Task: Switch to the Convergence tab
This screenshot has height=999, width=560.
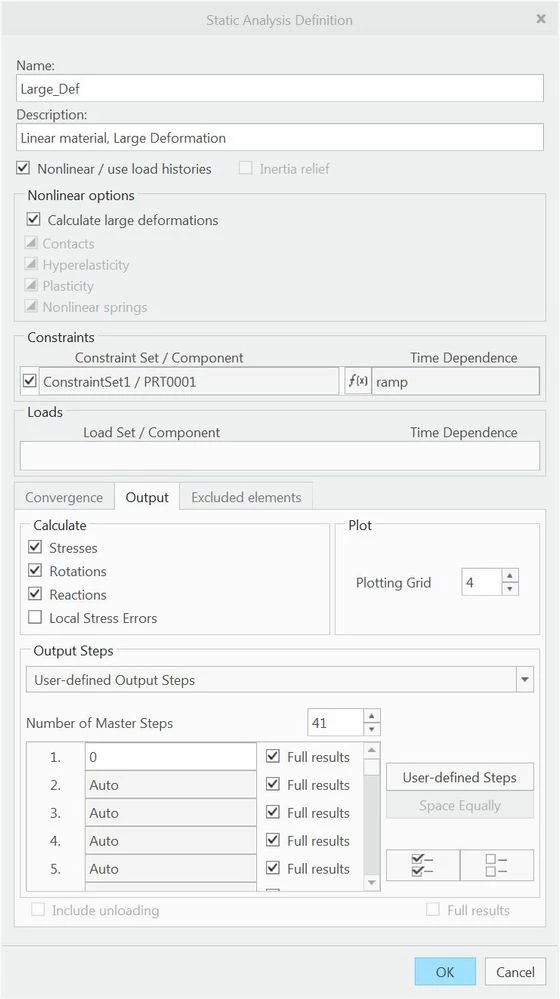Action: pyautogui.click(x=64, y=498)
